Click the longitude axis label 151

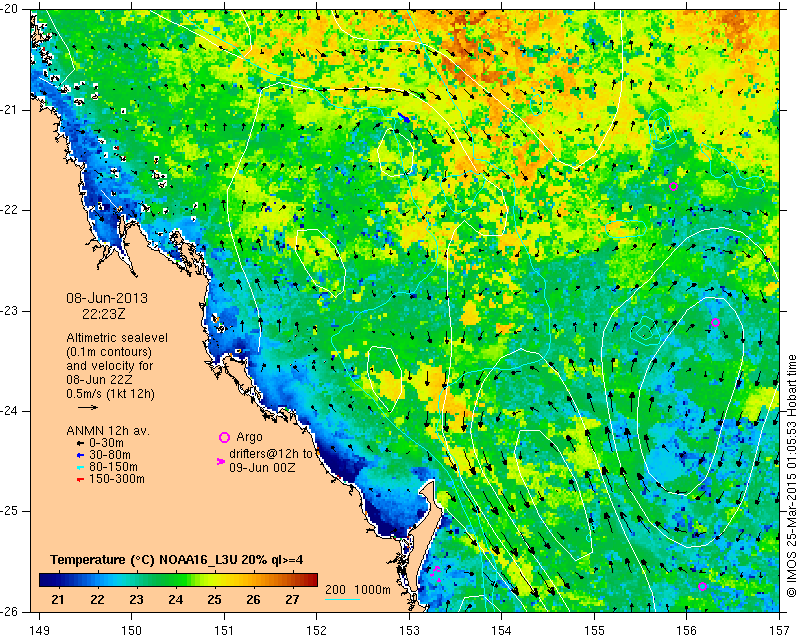pyautogui.click(x=224, y=631)
